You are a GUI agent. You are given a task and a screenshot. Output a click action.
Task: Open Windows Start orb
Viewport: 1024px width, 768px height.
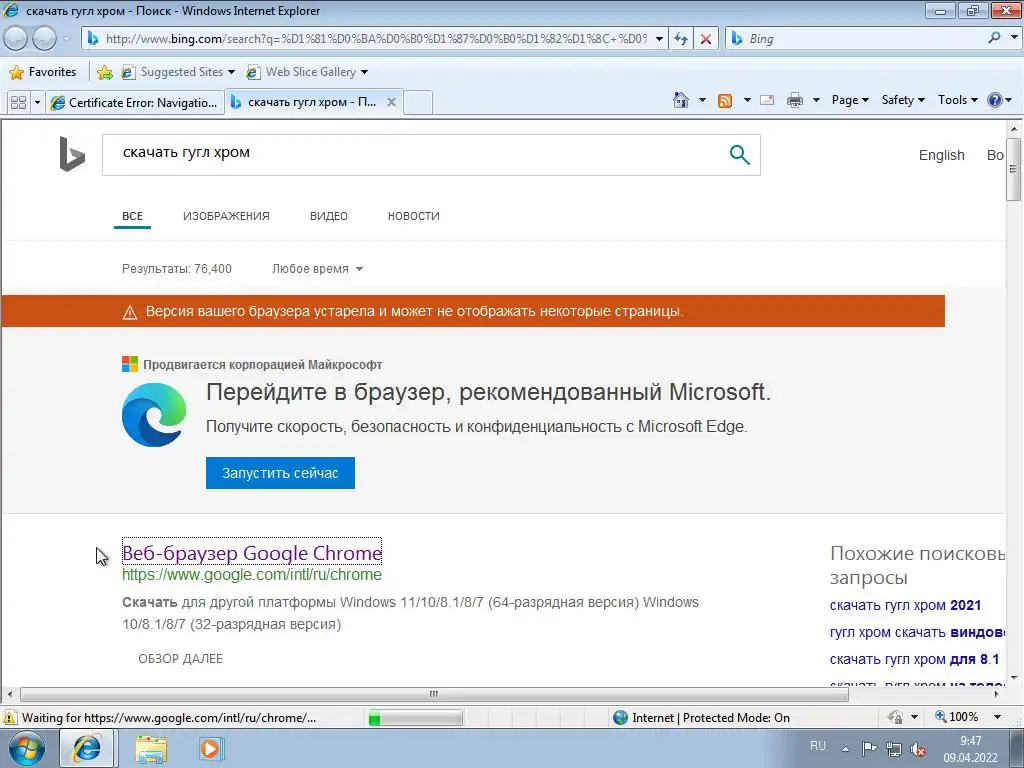(x=25, y=748)
